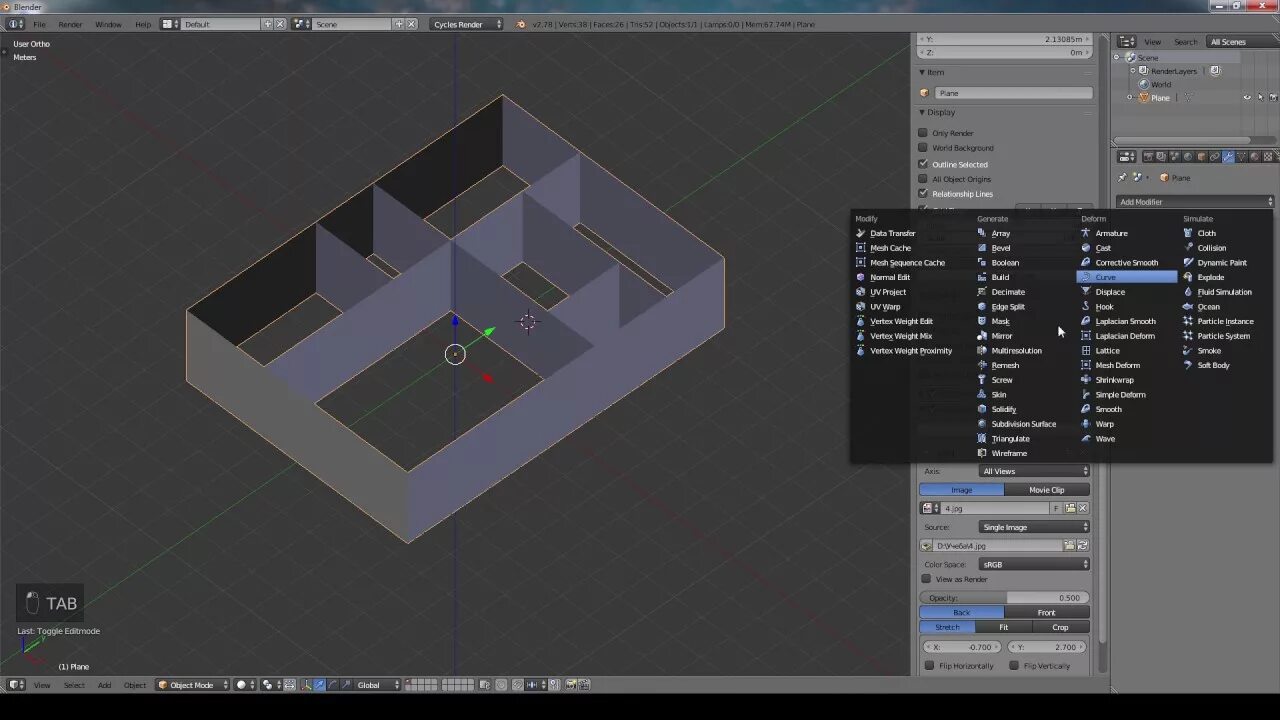The width and height of the screenshot is (1280, 720).
Task: Hide Plane object via eye icon in outliner
Action: (x=1247, y=98)
